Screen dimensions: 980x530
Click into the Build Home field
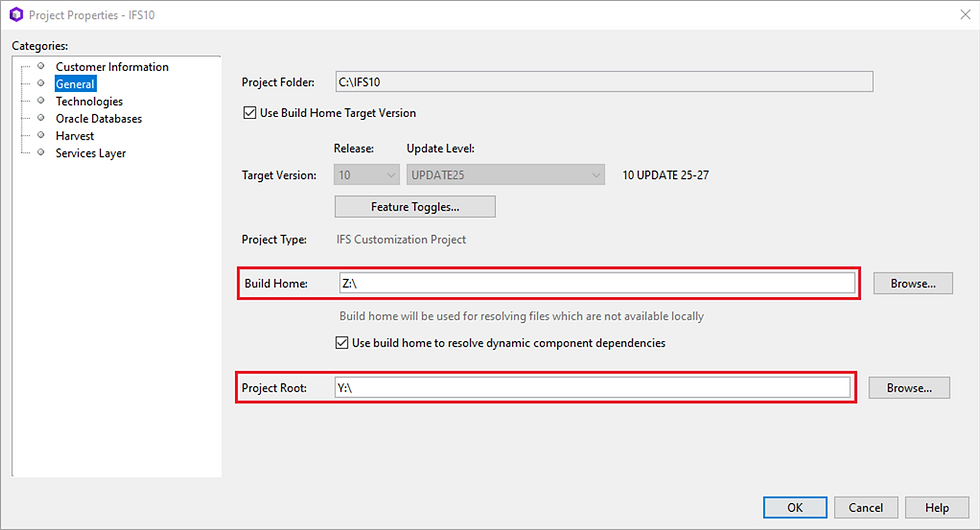point(598,283)
